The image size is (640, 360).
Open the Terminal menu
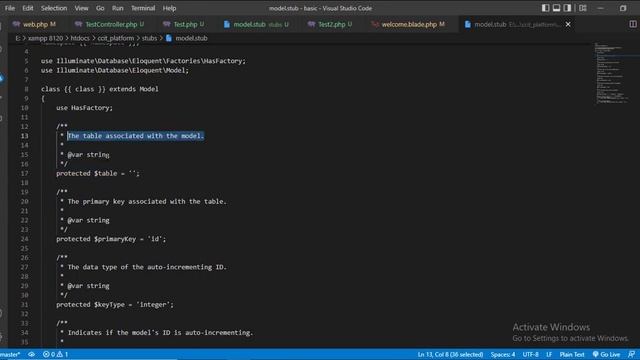[x=143, y=8]
